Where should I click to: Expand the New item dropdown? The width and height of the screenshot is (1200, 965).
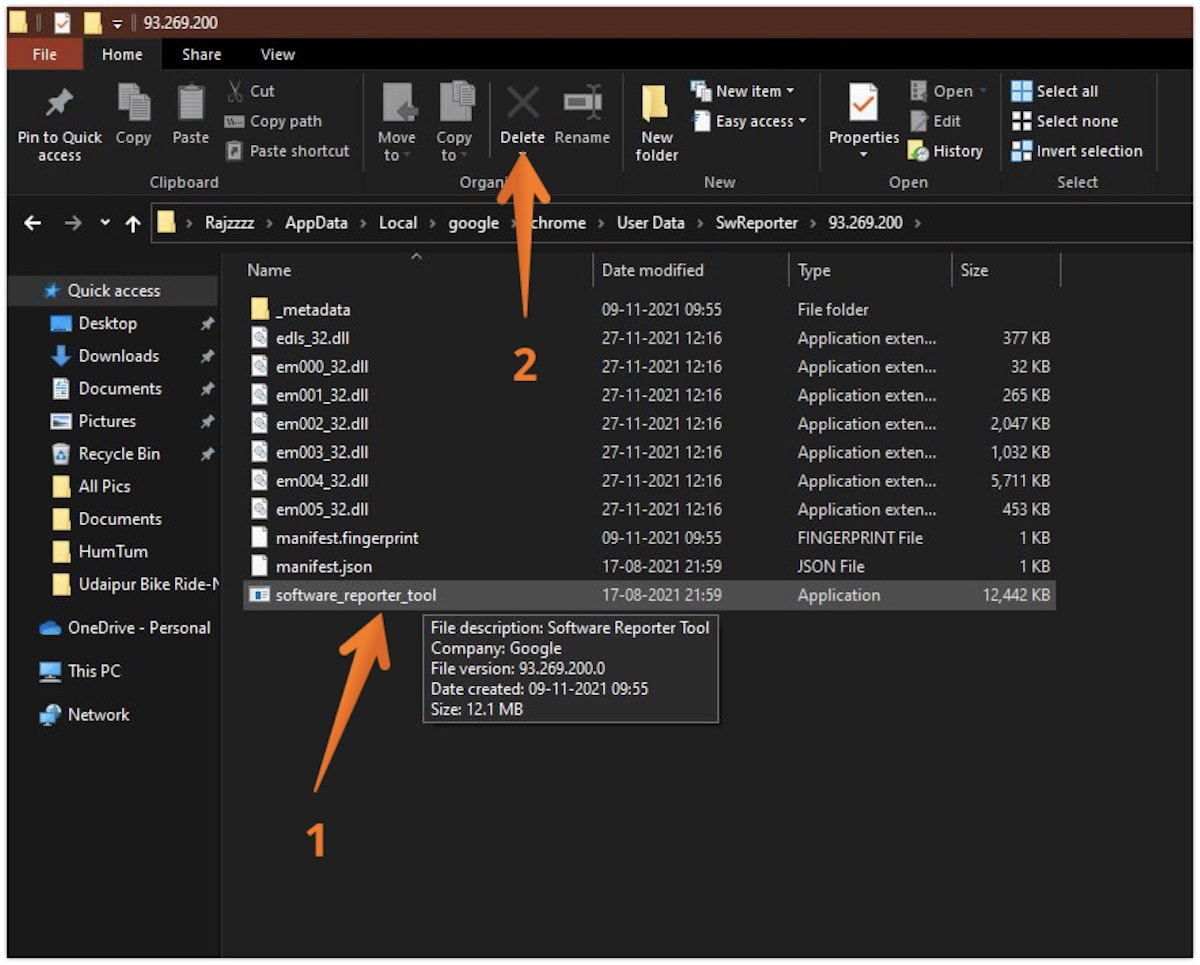click(745, 91)
